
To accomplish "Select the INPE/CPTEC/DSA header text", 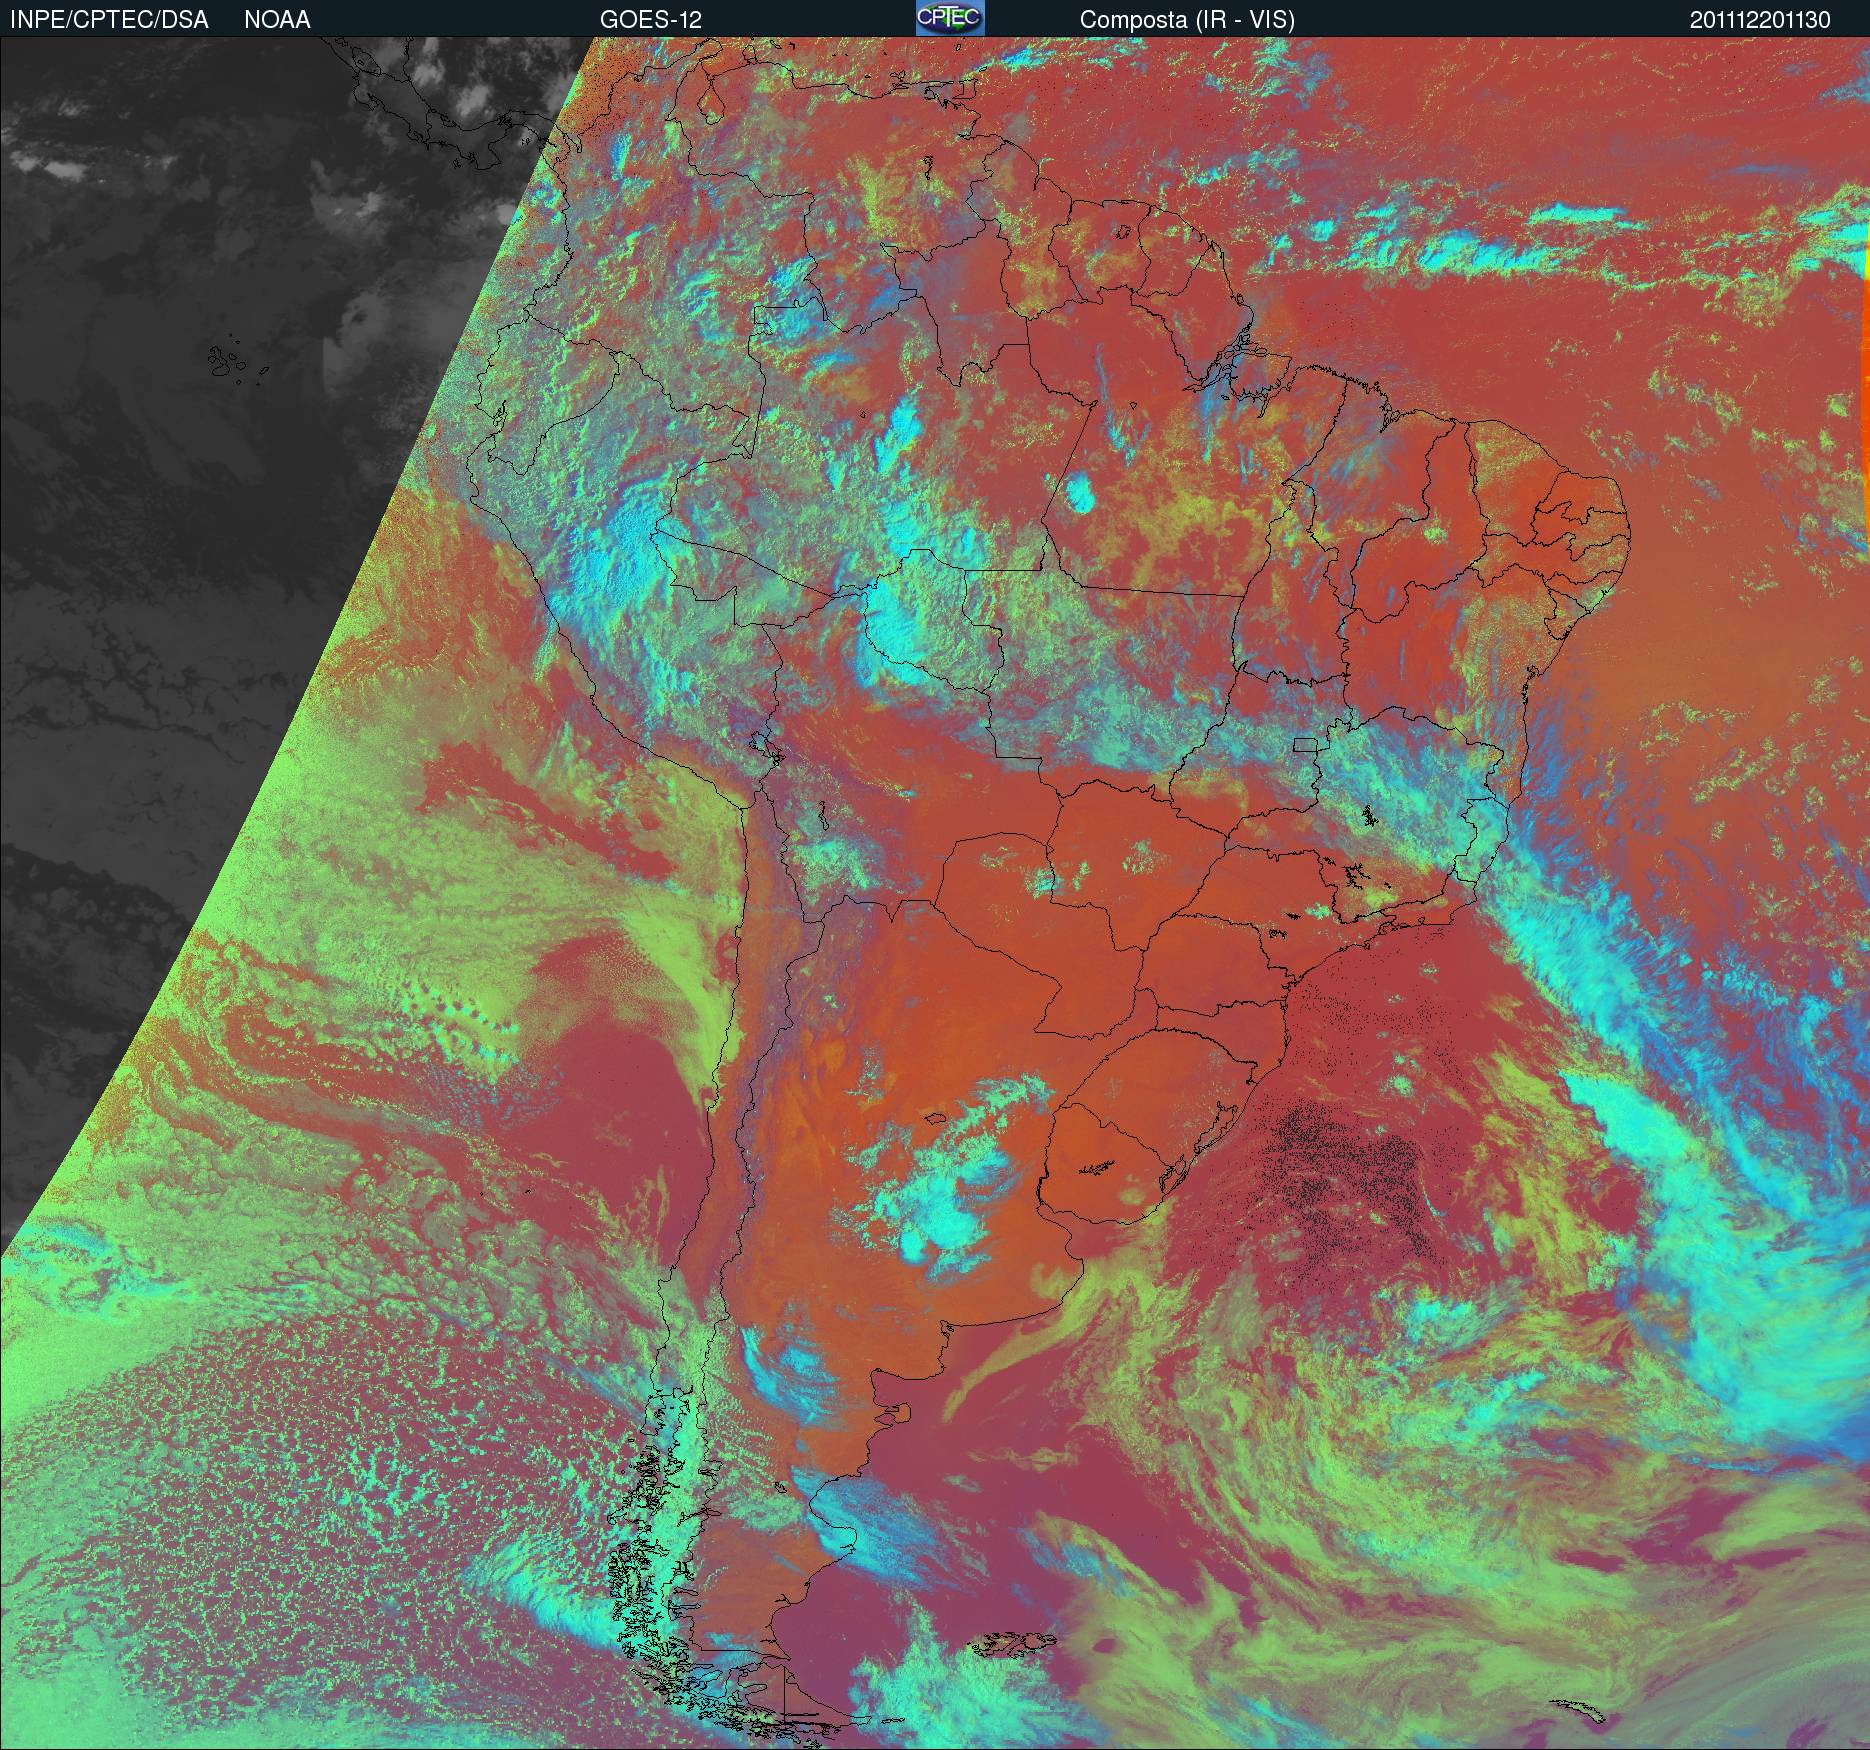I will (109, 20).
